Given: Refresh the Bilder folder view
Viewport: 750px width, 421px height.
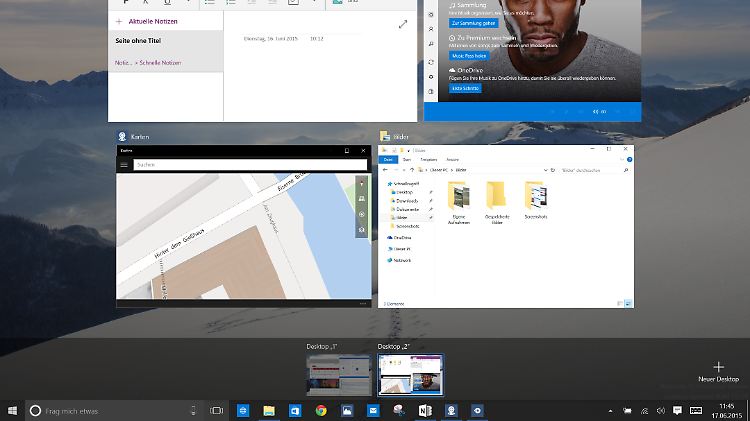Looking at the screenshot, I should [x=553, y=170].
